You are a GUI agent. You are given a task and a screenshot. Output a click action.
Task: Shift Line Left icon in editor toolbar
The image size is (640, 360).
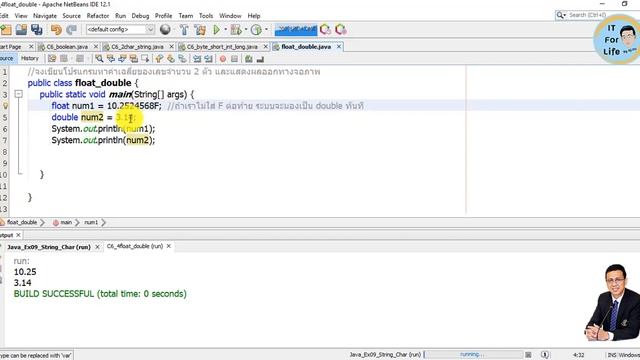click(x=197, y=59)
